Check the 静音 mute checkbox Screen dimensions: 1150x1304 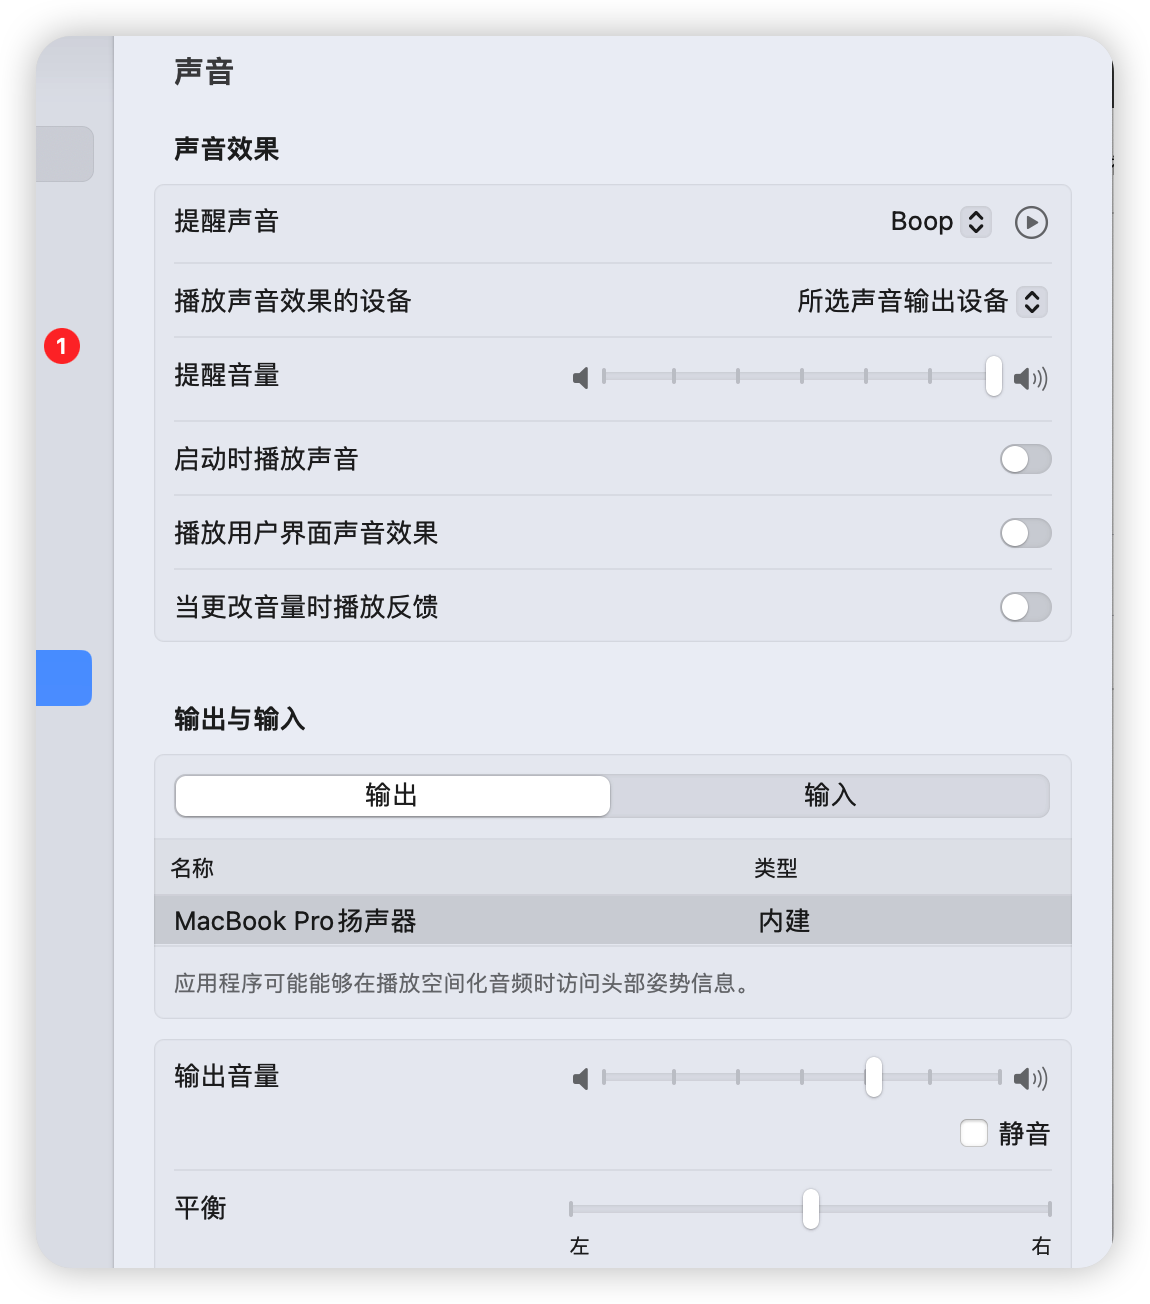tap(974, 1133)
